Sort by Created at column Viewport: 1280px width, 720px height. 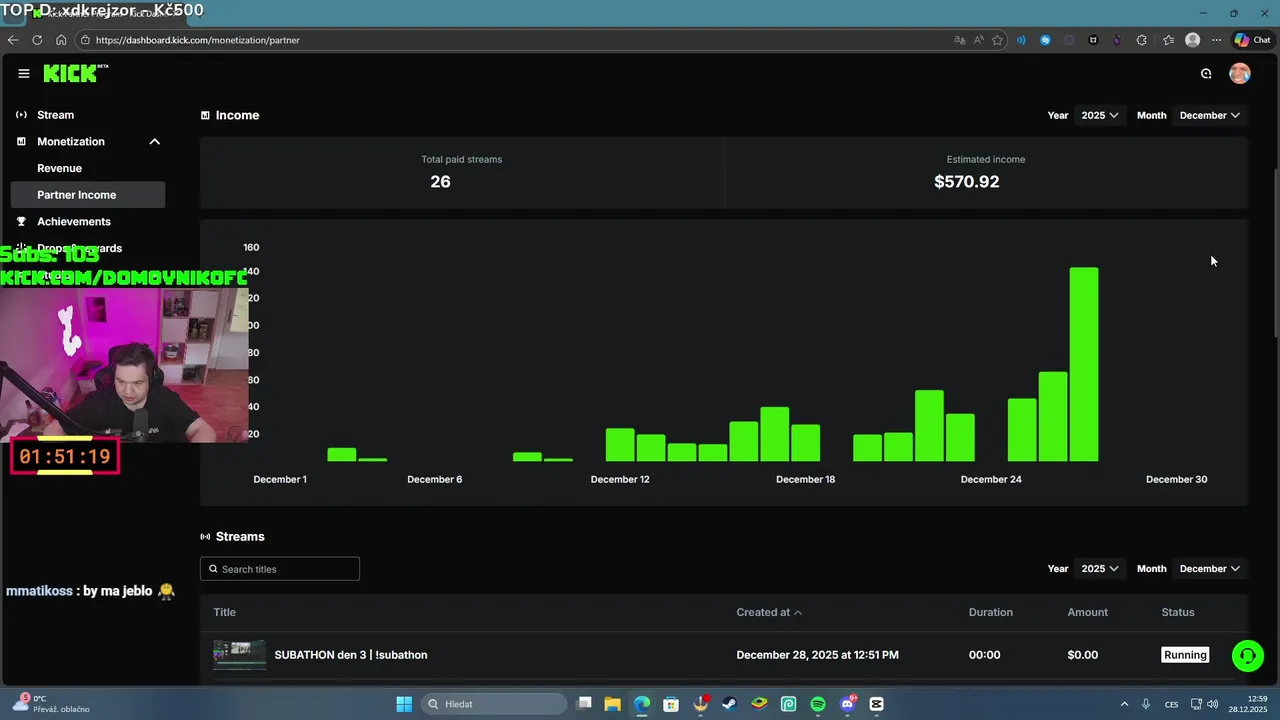[769, 612]
